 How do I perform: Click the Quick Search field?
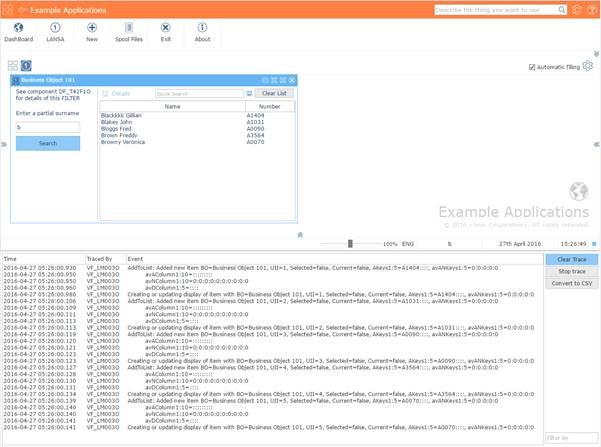[199, 94]
